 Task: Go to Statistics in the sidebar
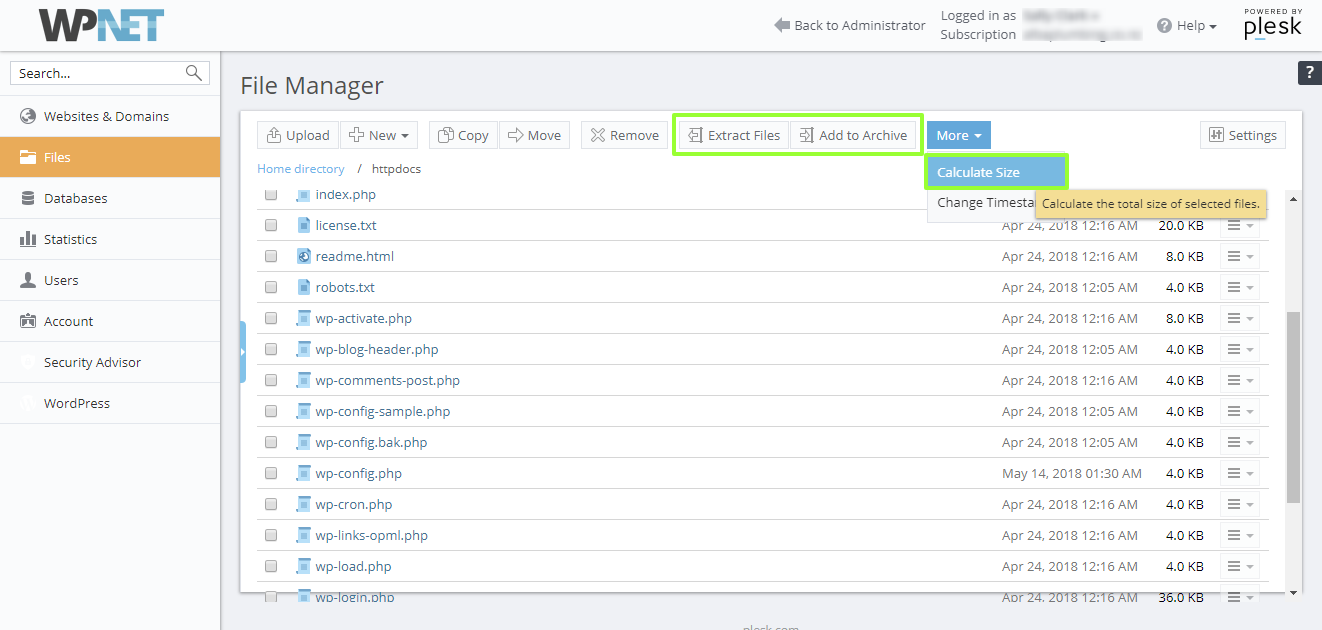(x=110, y=239)
